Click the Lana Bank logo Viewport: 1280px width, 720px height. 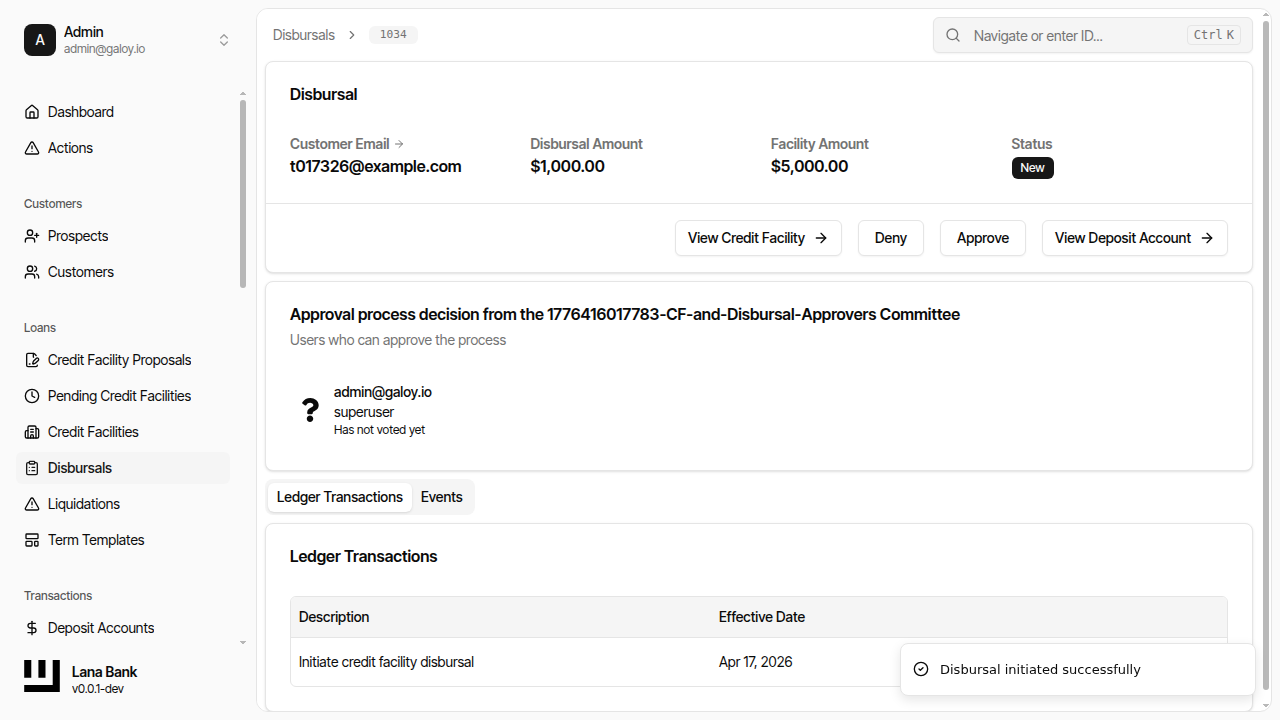click(41, 676)
